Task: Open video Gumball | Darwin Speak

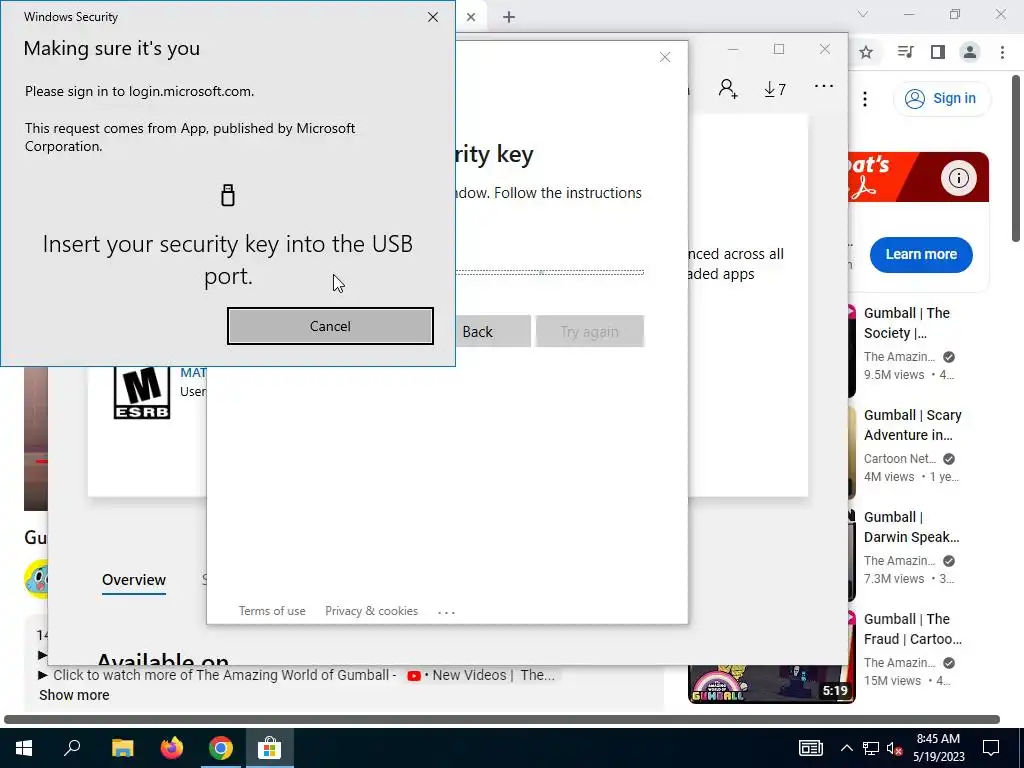Action: (x=912, y=526)
